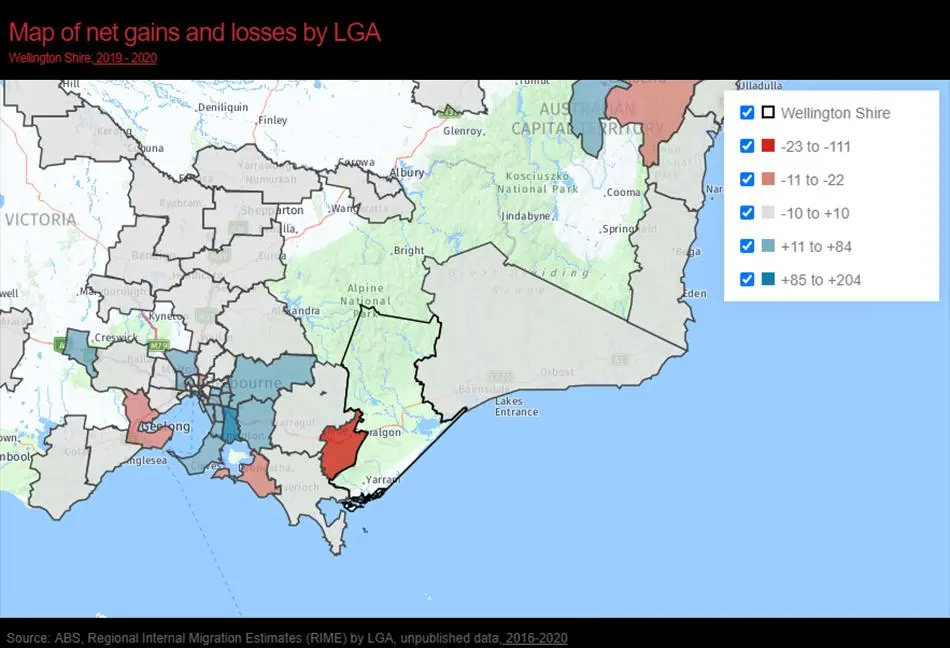Open the 2019 - 2020 year link
Viewport: 950px width, 648px height.
click(x=126, y=58)
